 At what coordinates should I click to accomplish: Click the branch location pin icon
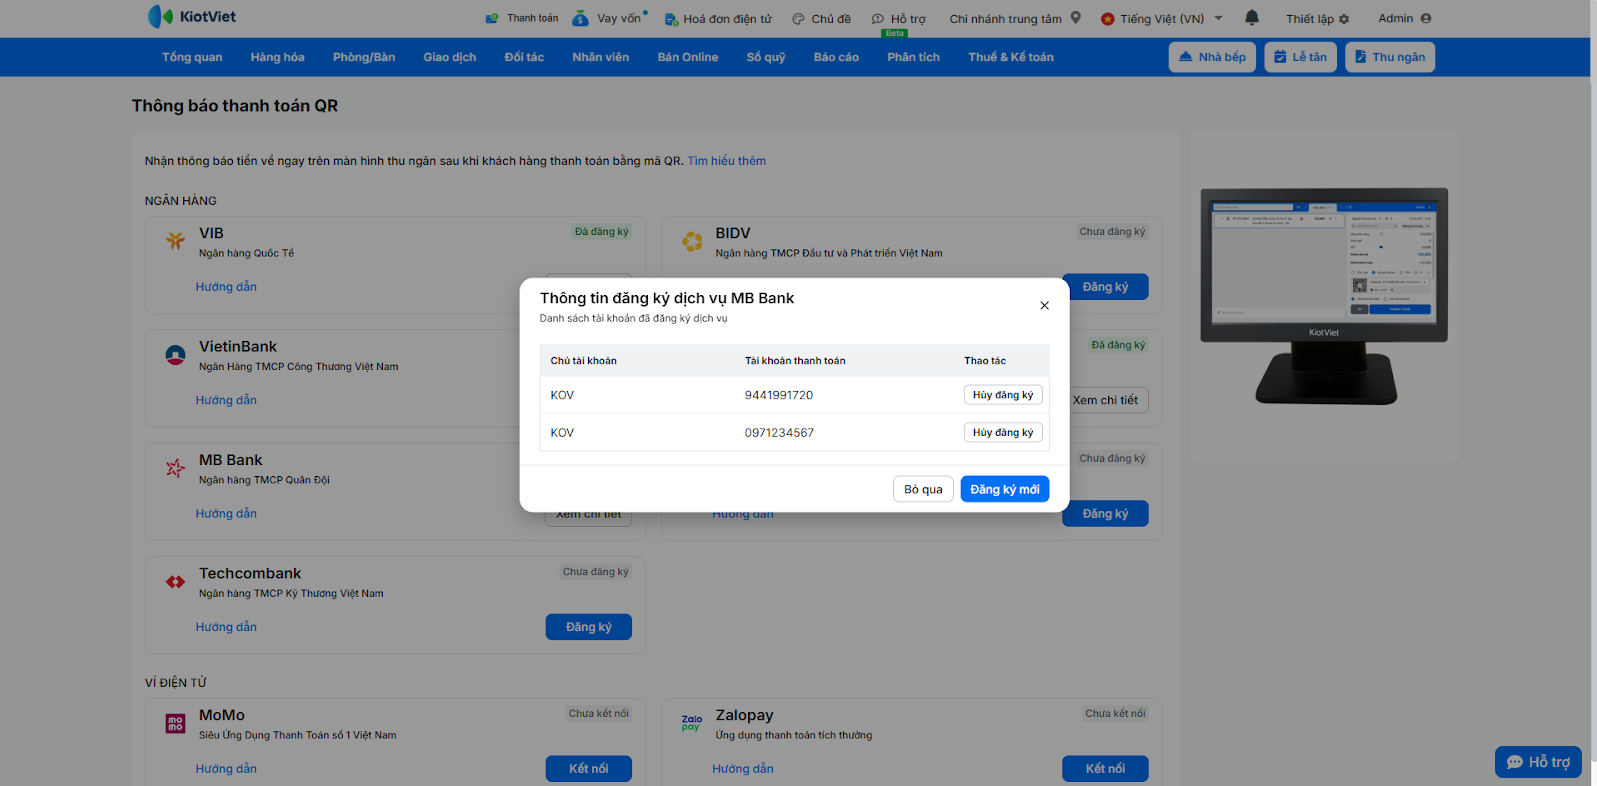(x=1076, y=18)
